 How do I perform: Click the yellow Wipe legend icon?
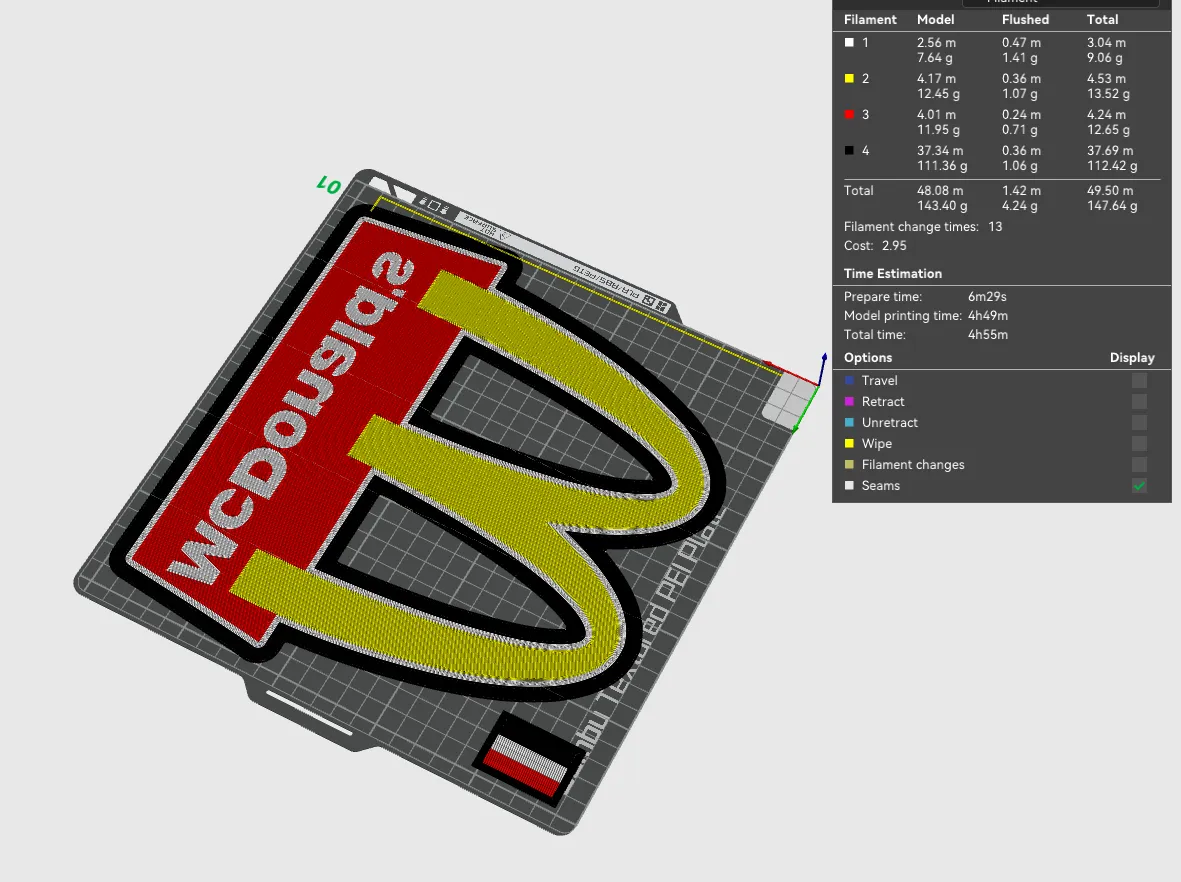(x=850, y=444)
